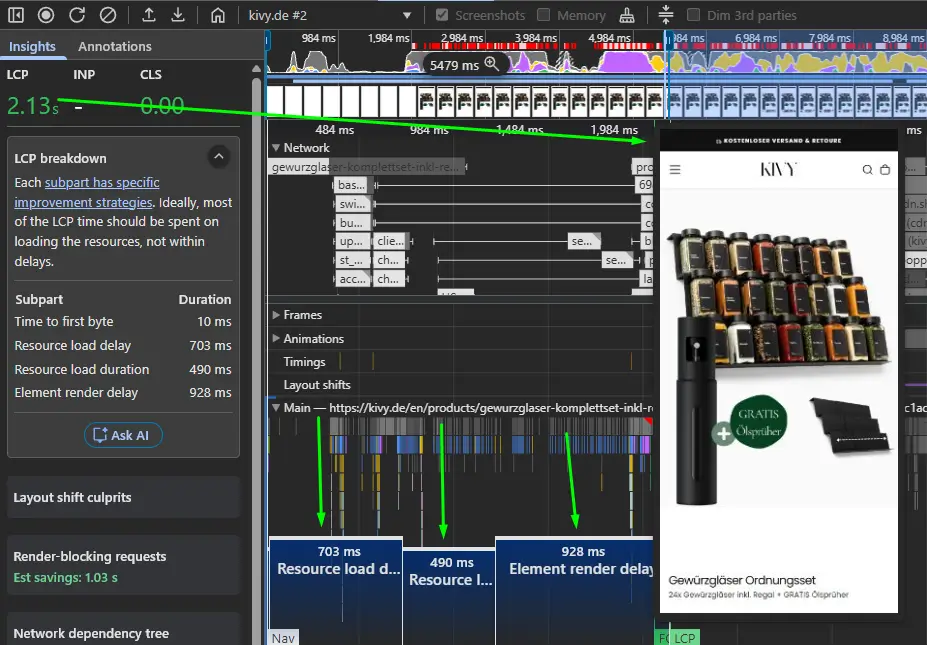Expand the Layout shift culprits insight

tap(124, 497)
